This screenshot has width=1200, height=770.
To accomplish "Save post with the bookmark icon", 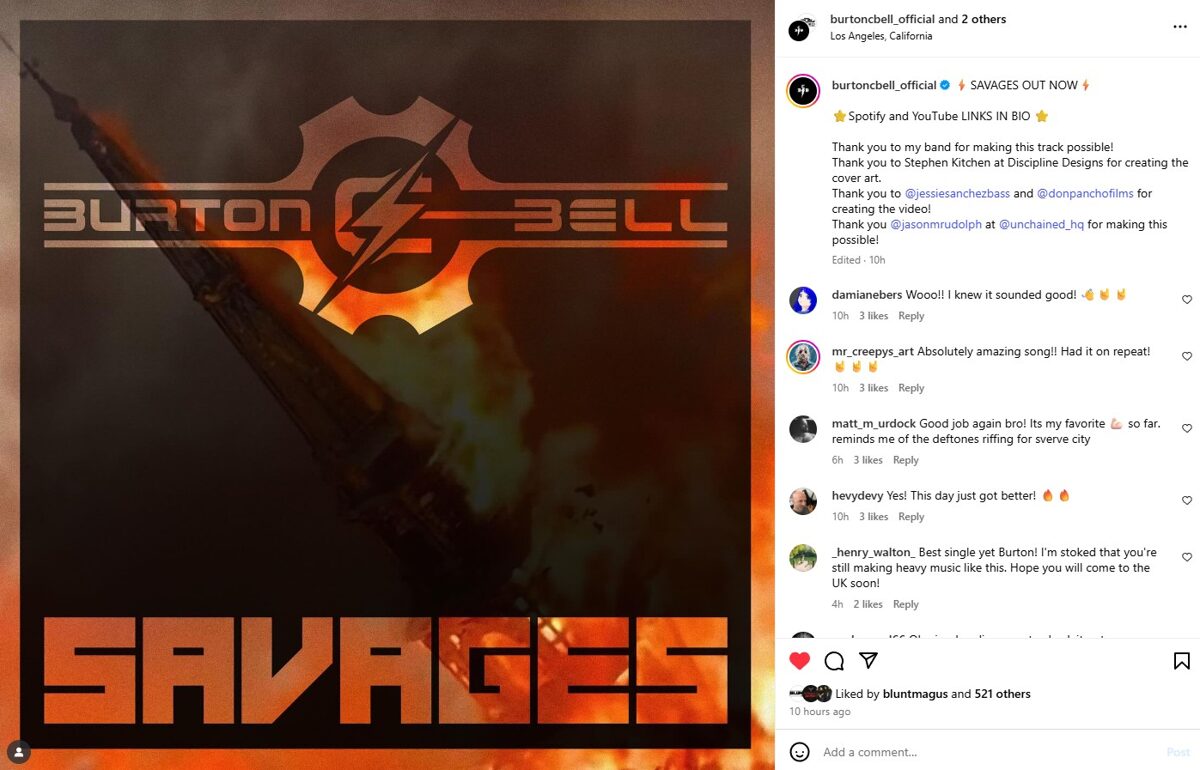I will 1181,661.
